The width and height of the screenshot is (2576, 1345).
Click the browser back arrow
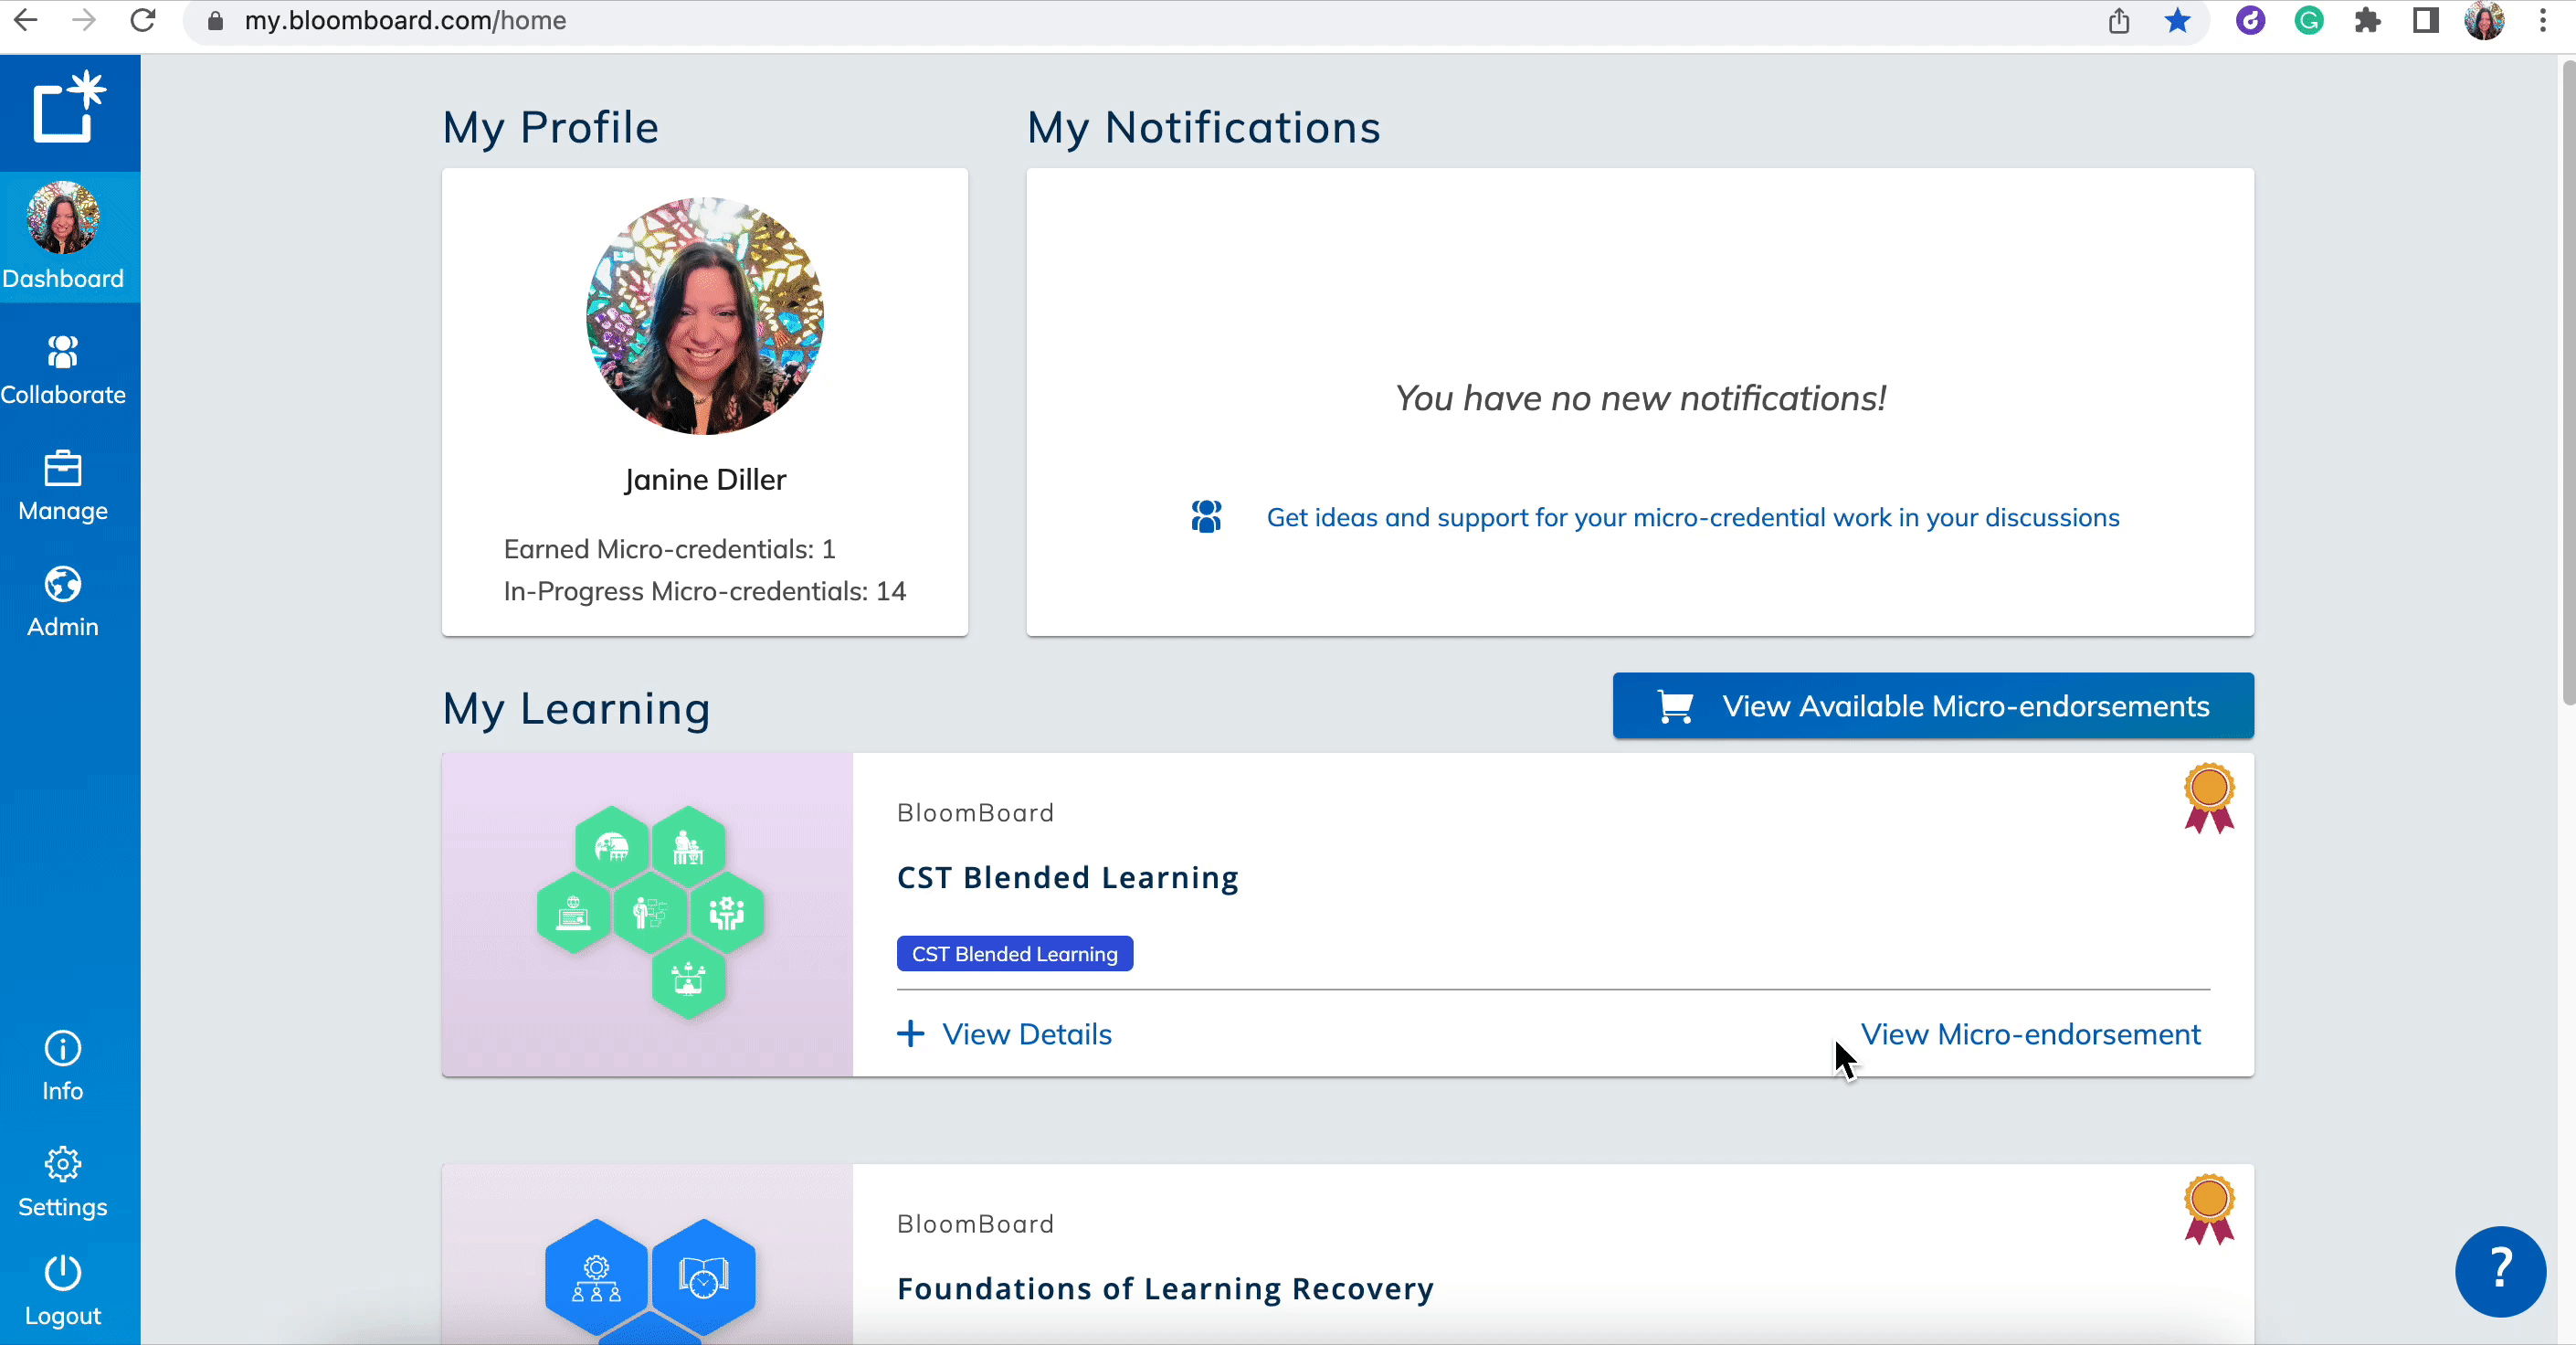[x=26, y=20]
